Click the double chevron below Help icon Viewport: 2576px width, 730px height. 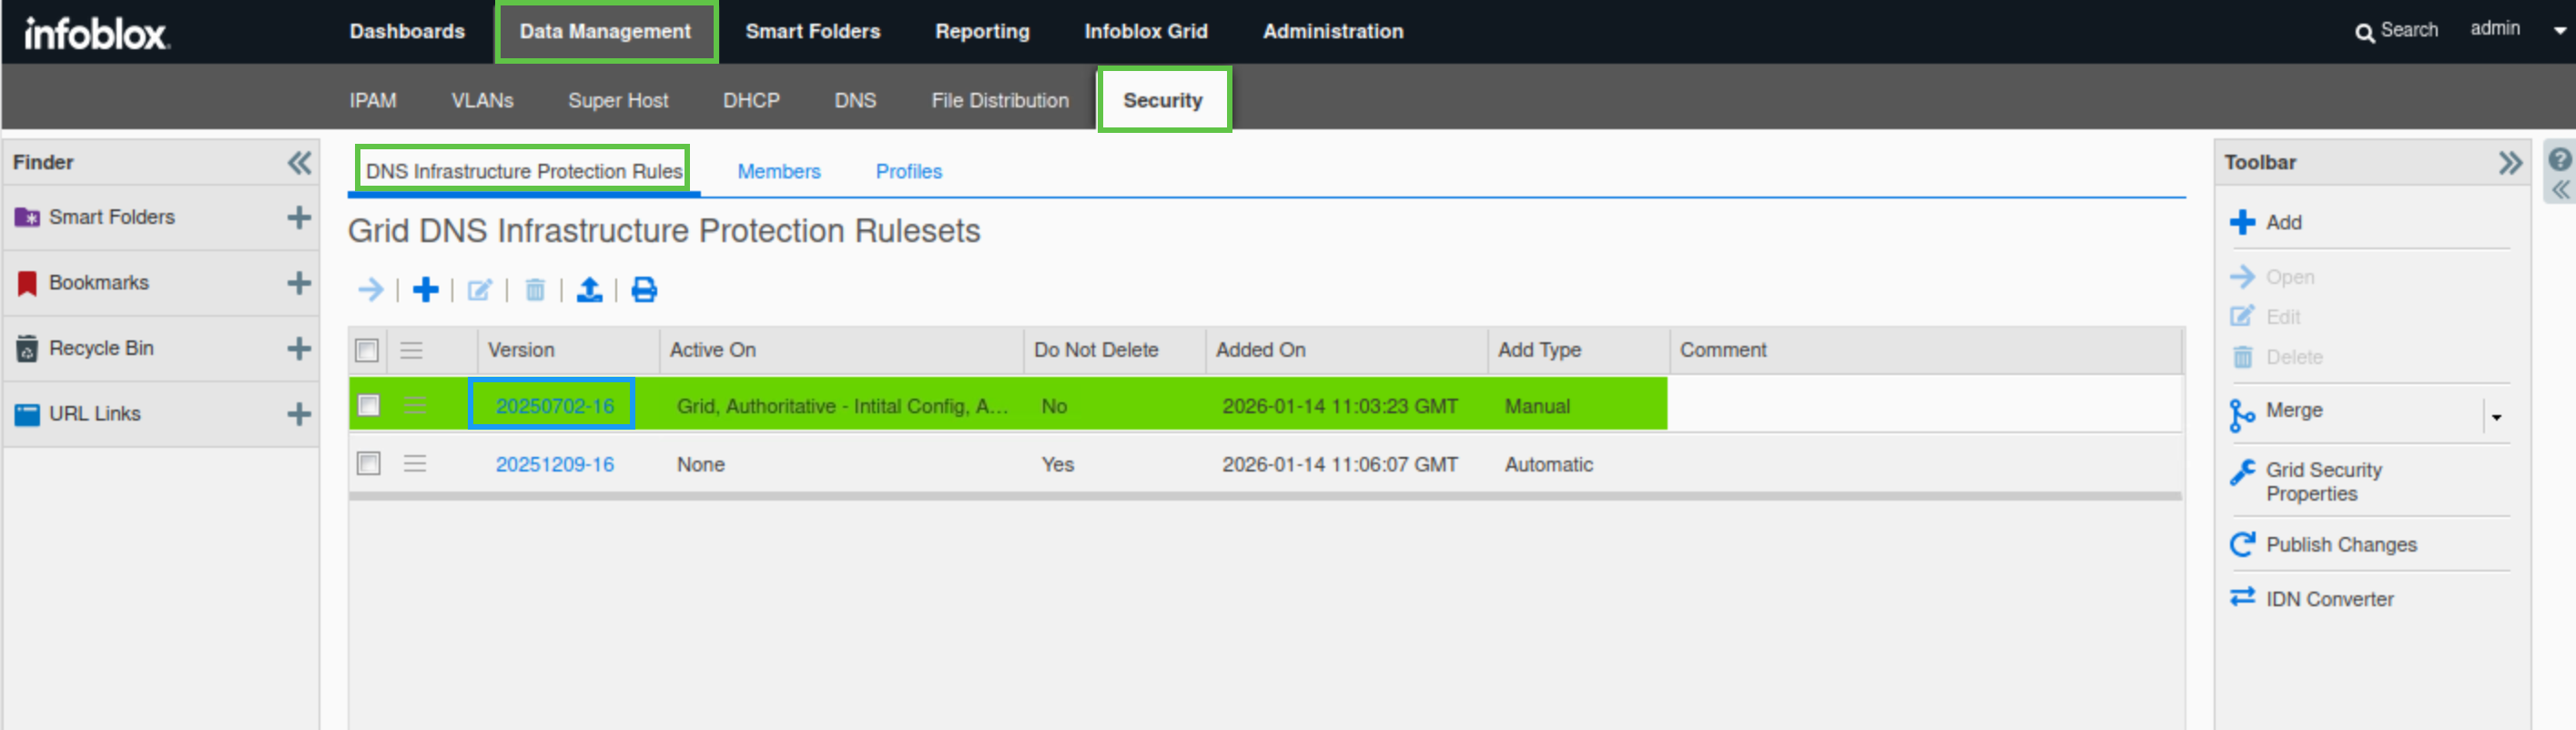[x=2560, y=190]
